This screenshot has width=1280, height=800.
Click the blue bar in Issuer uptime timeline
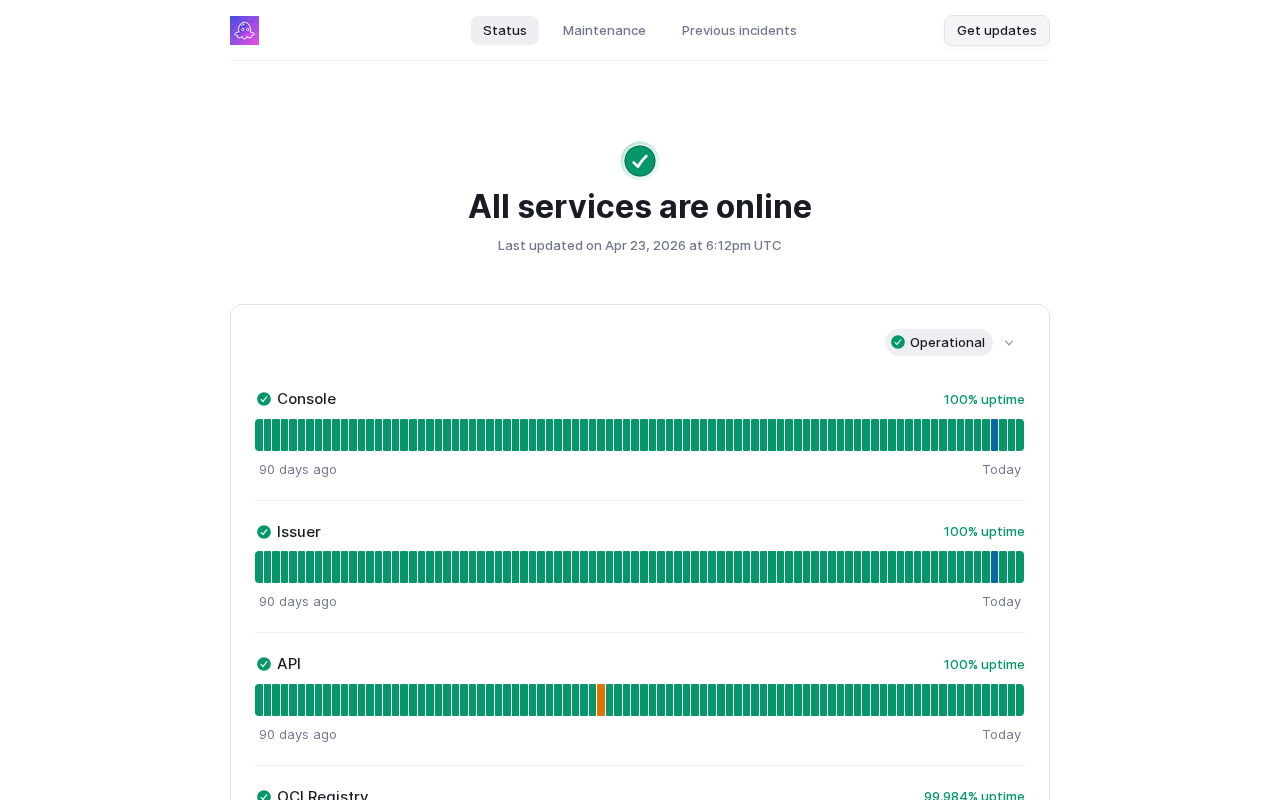click(x=994, y=567)
